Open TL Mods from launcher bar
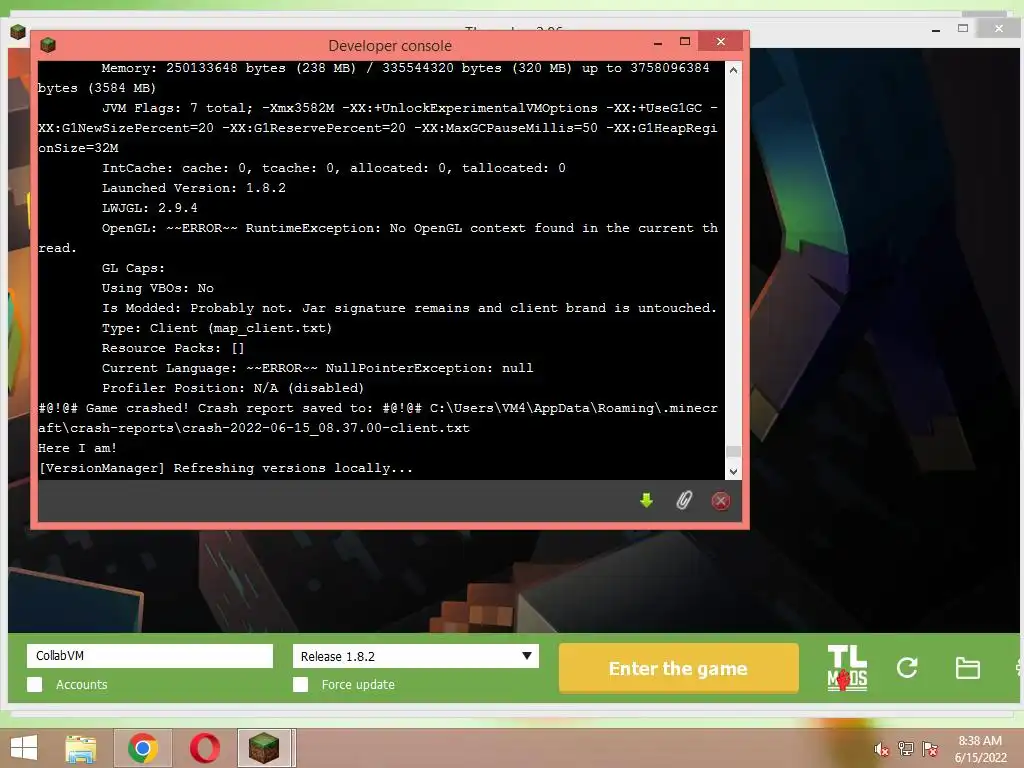1024x768 pixels. tap(847, 668)
